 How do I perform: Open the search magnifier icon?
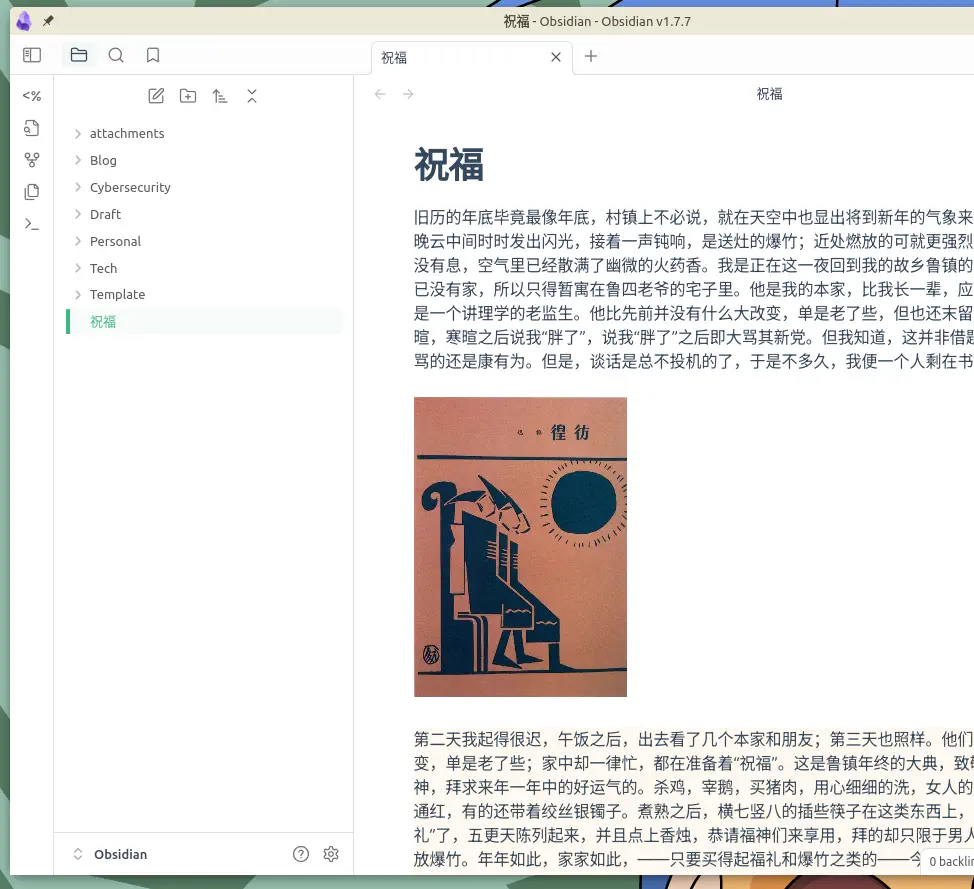[116, 55]
